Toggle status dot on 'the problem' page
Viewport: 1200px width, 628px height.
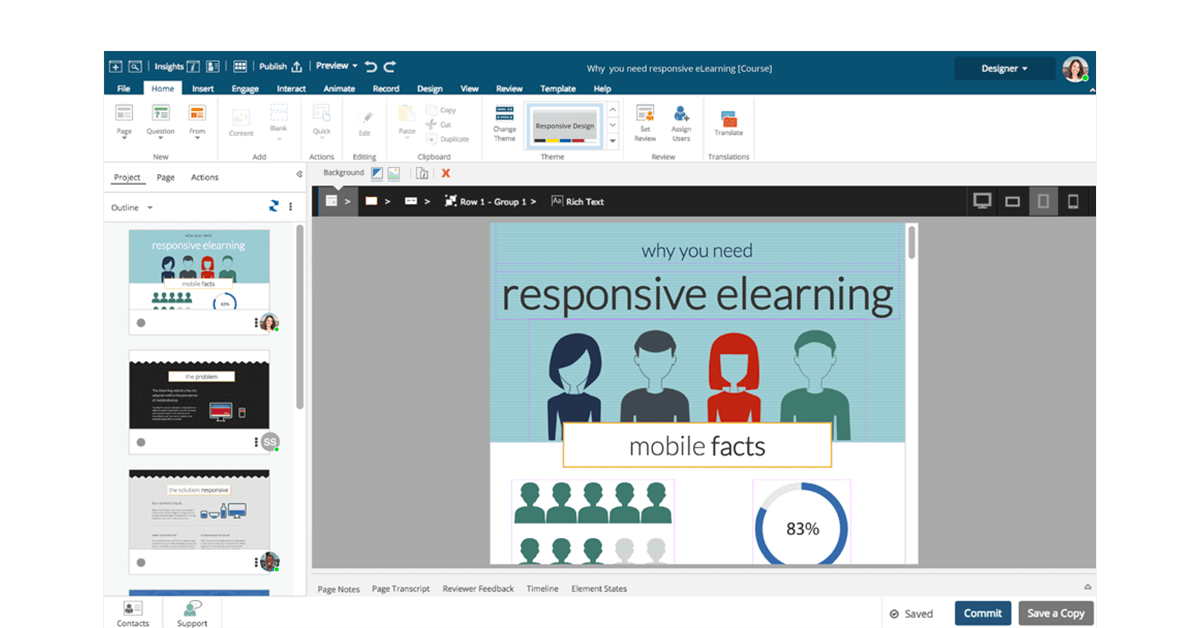(141, 442)
